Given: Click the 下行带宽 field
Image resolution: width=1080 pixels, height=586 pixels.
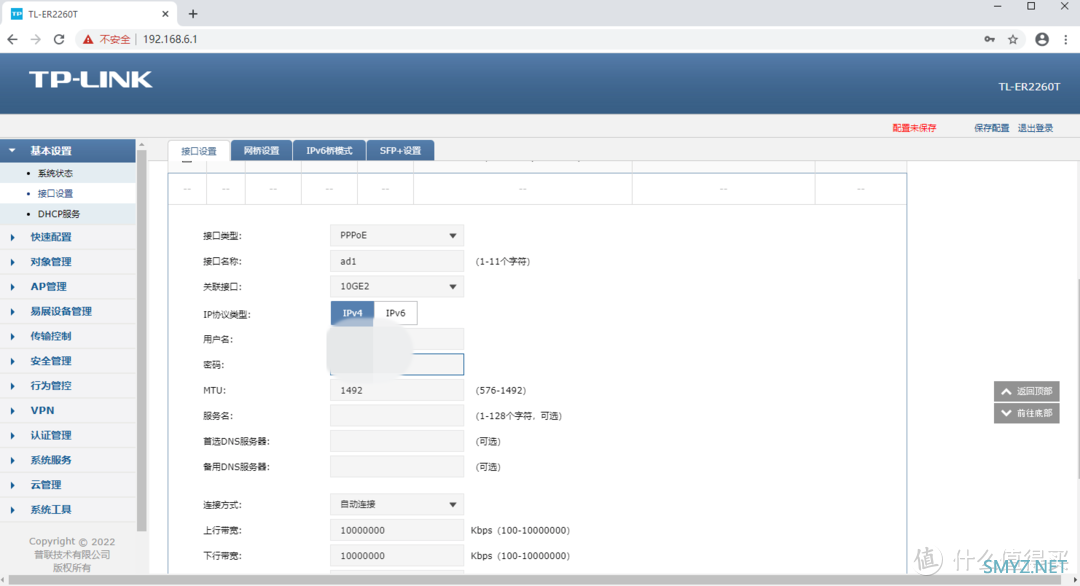Looking at the screenshot, I should click(x=397, y=556).
